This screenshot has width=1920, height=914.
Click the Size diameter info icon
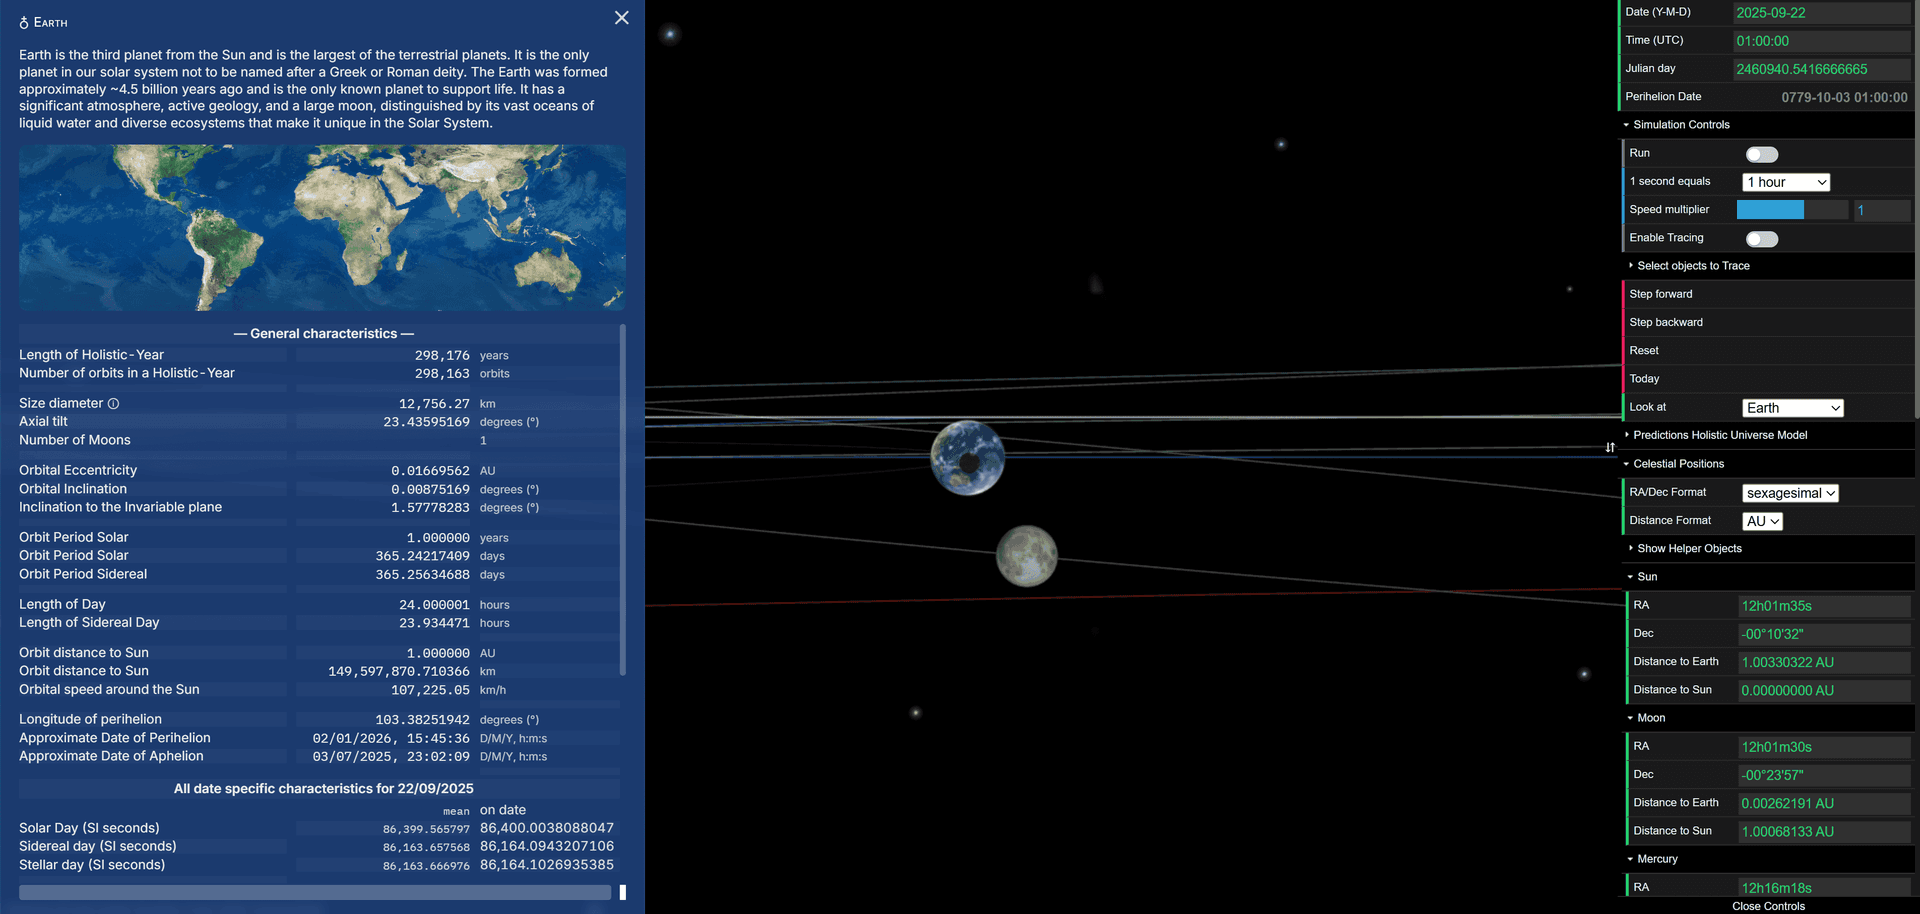(111, 403)
